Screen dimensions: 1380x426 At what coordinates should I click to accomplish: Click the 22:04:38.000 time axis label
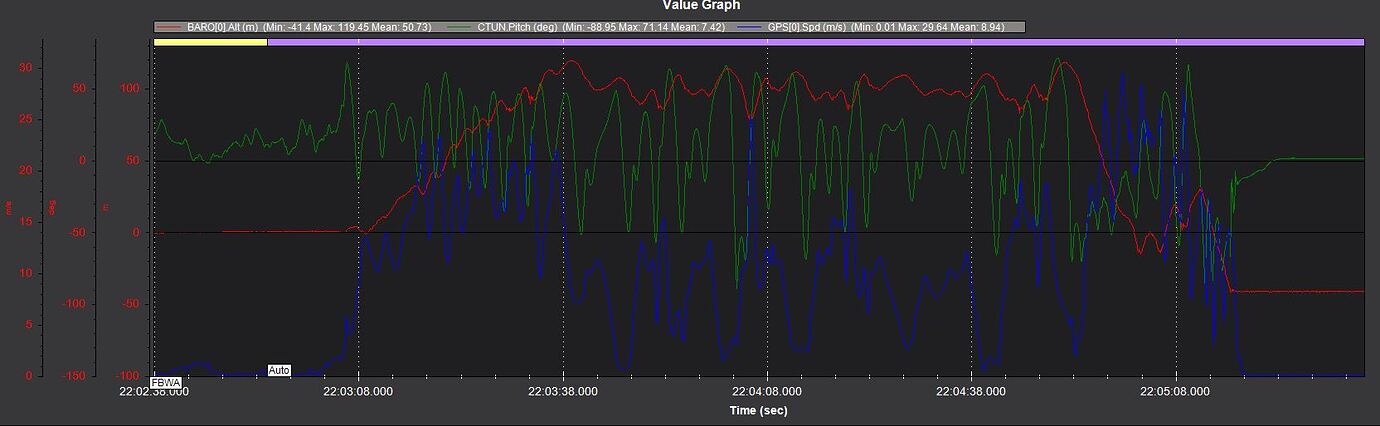[x=971, y=392]
